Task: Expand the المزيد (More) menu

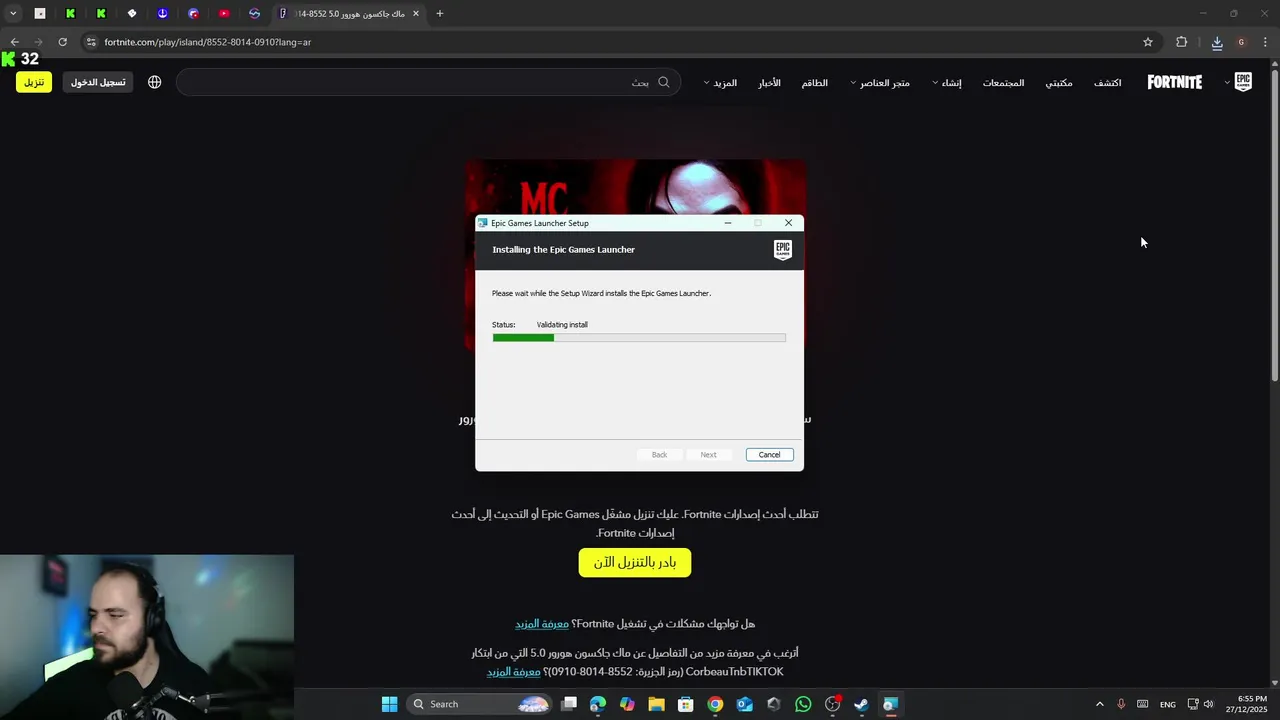Action: [x=720, y=83]
